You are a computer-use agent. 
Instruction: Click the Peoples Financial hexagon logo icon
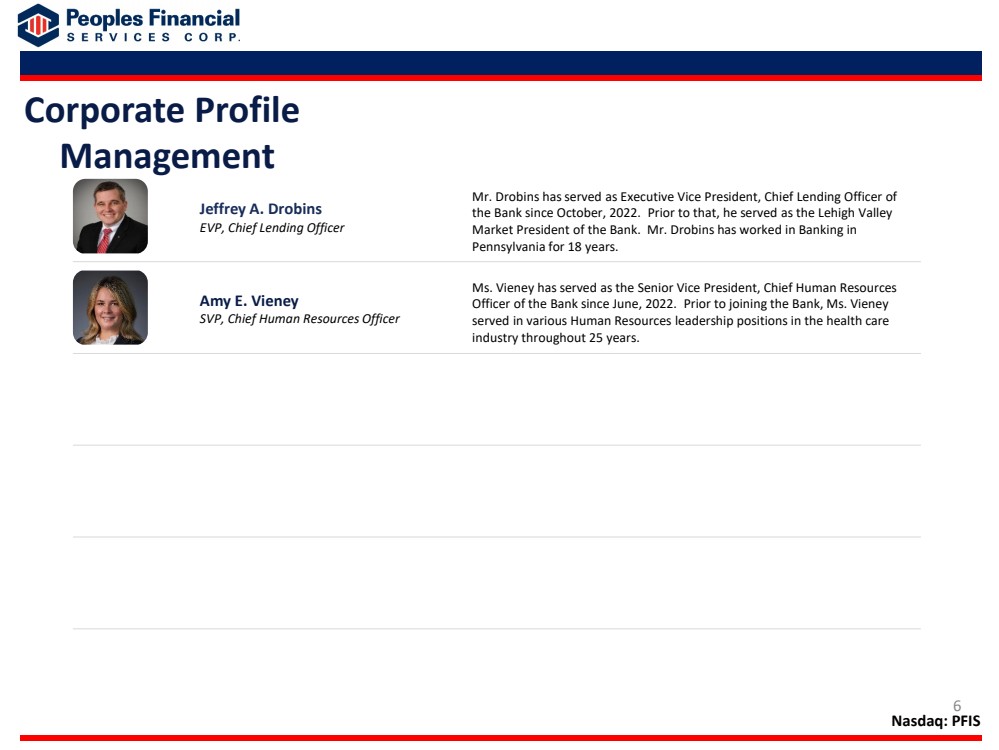click(x=38, y=25)
